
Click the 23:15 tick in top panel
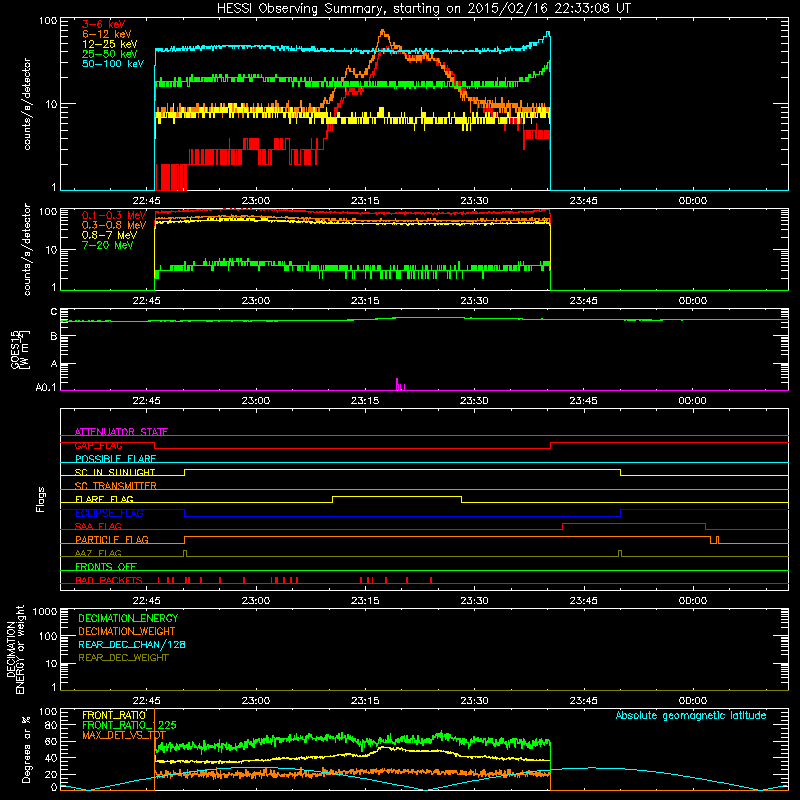pyautogui.click(x=365, y=201)
